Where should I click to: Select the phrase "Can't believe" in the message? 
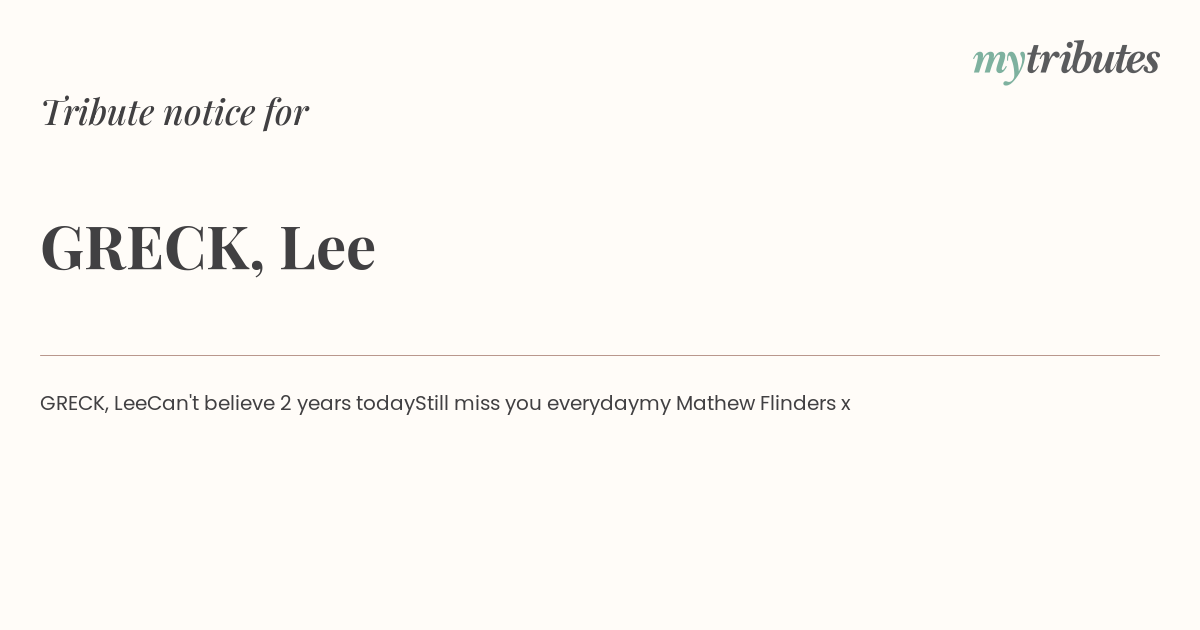pos(211,403)
